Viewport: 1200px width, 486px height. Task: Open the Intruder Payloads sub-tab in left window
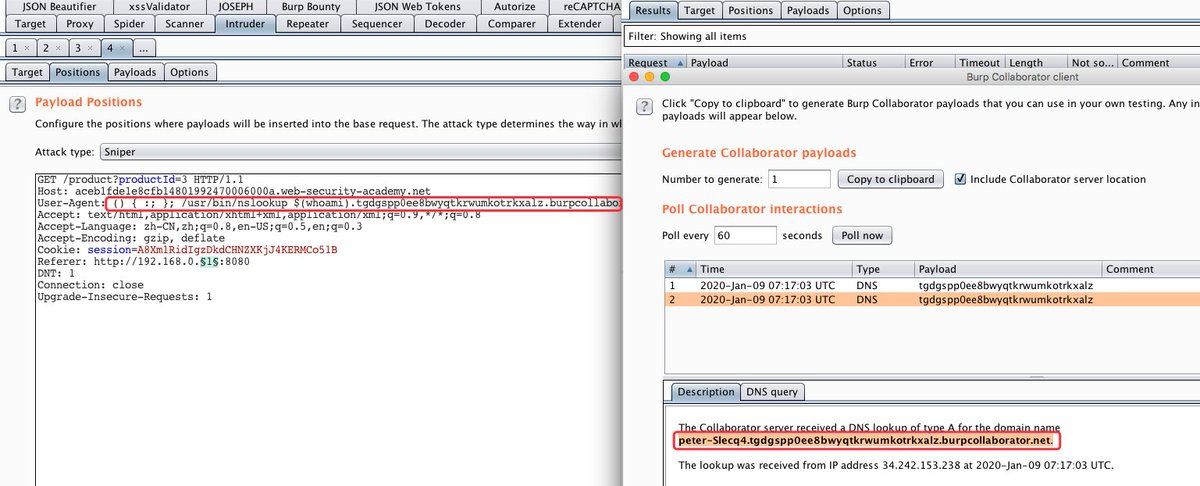[x=134, y=72]
